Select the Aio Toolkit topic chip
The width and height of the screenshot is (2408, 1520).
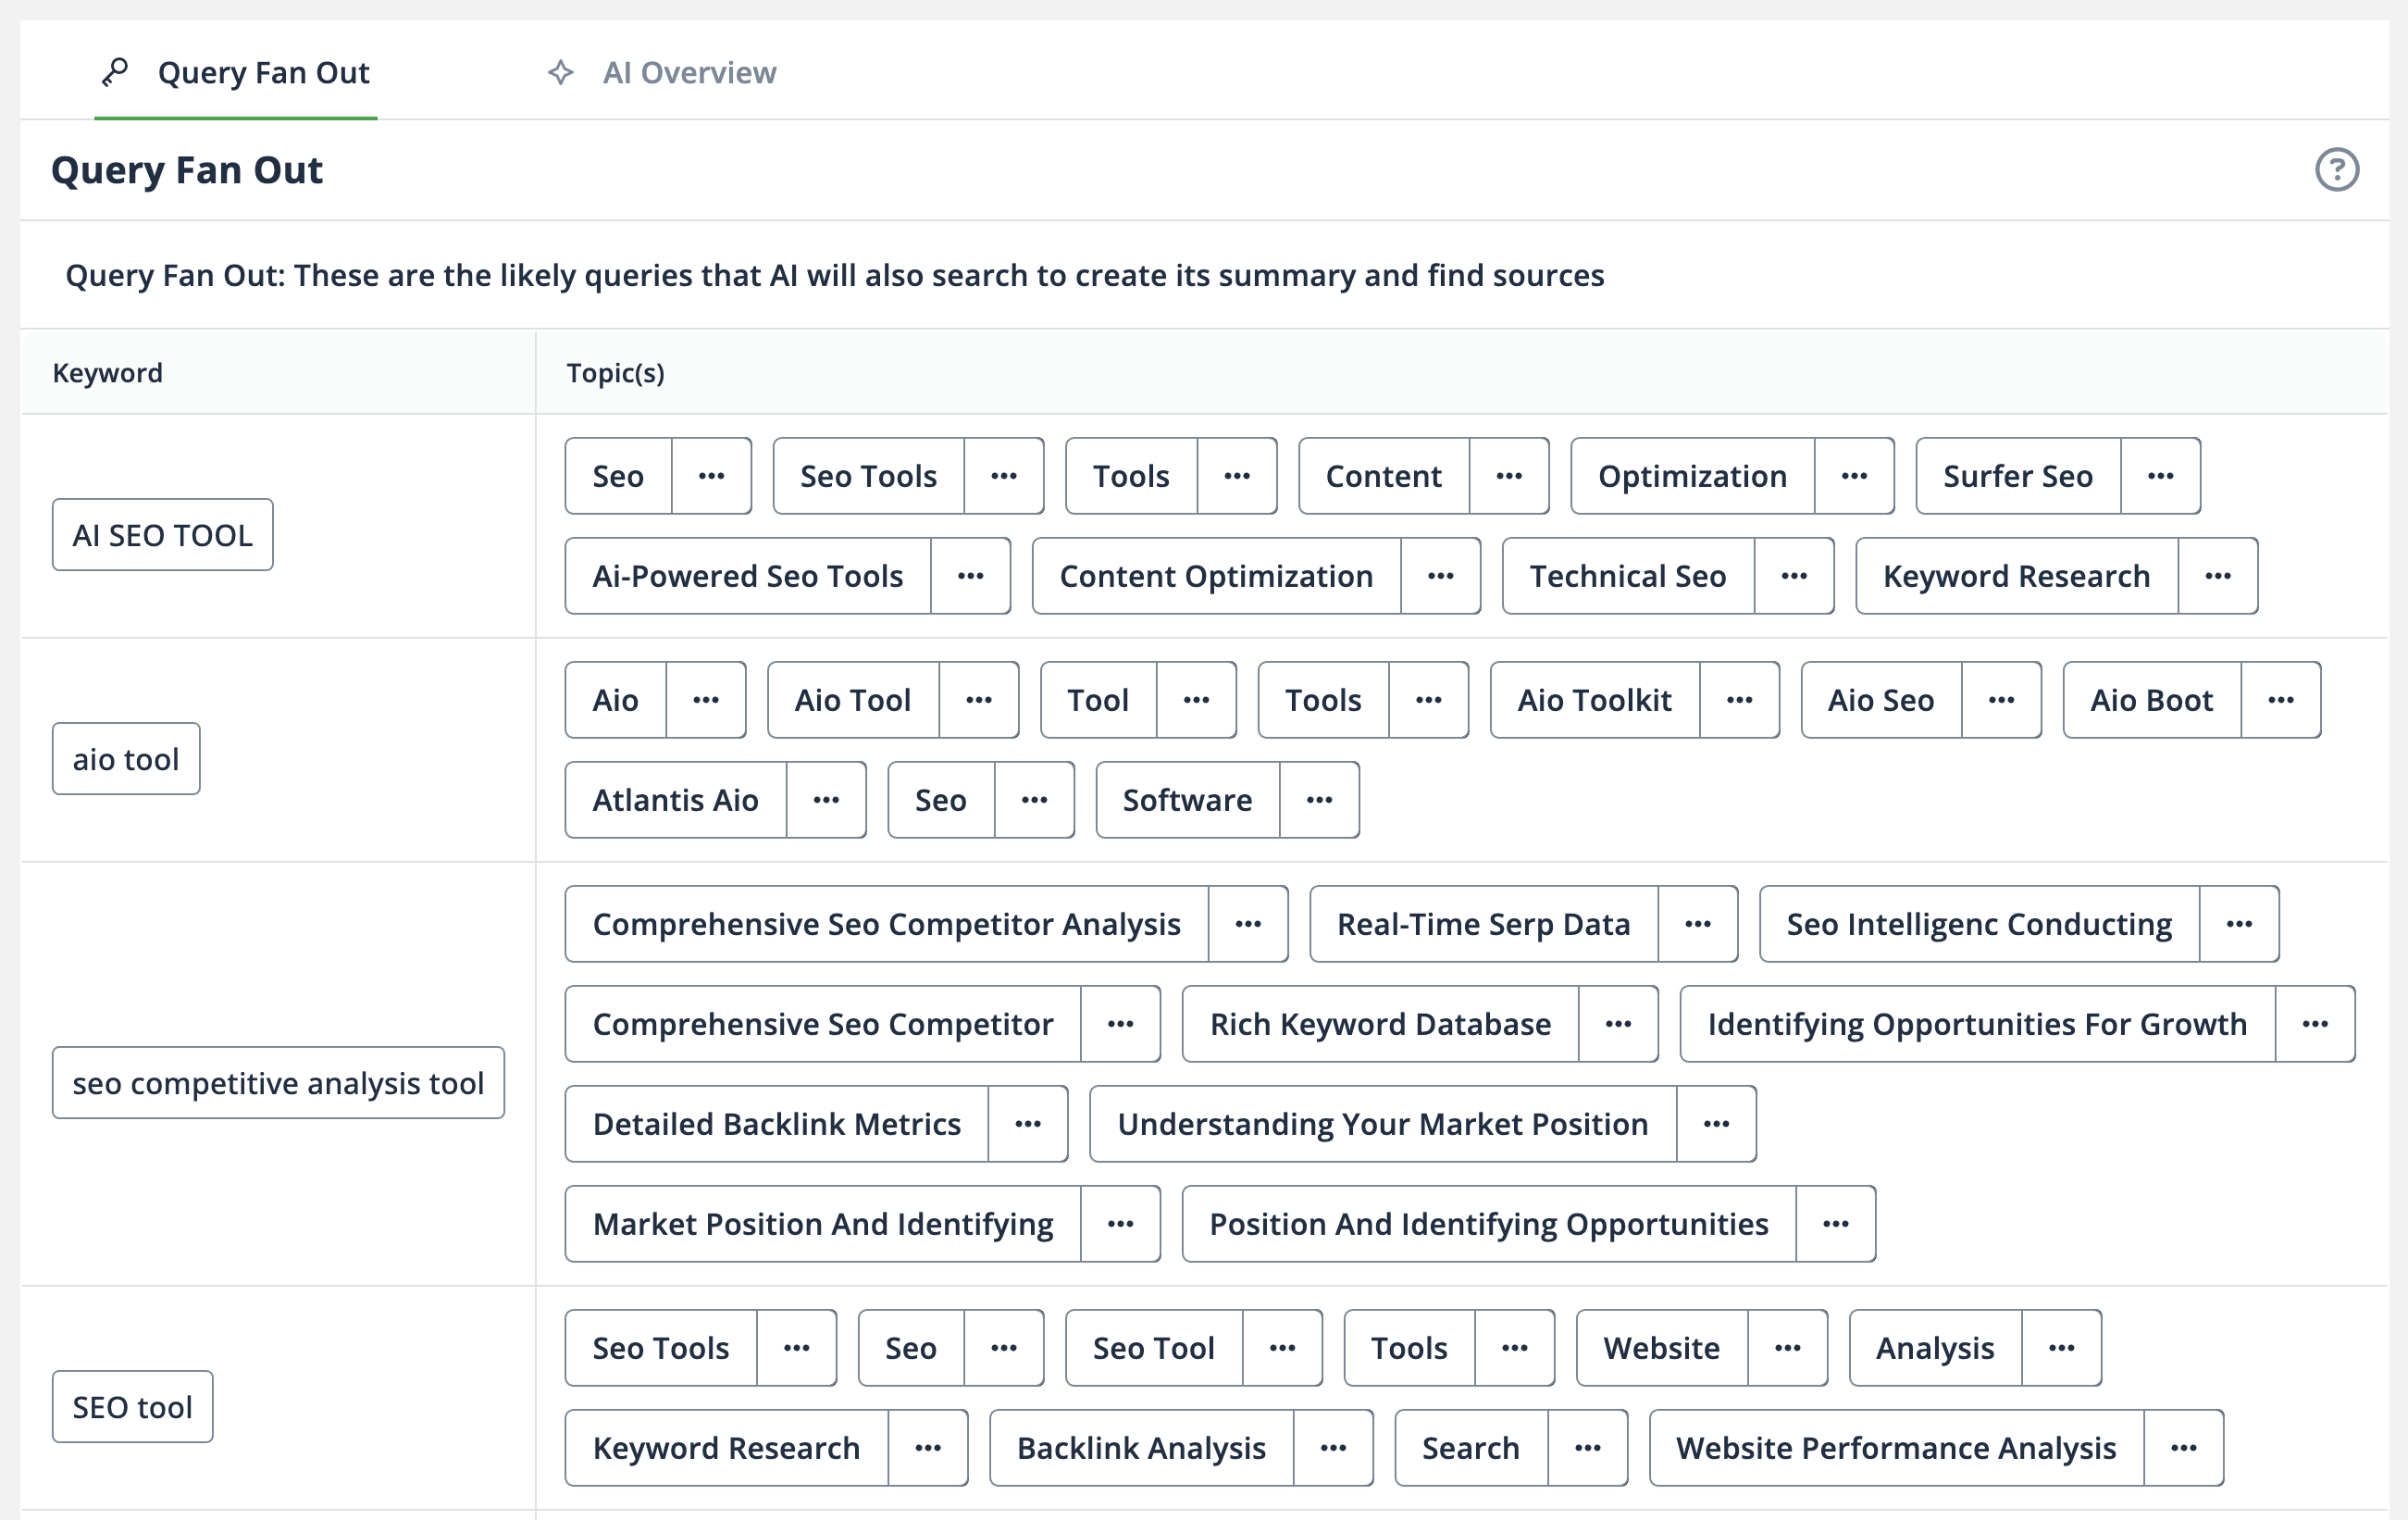1595,700
